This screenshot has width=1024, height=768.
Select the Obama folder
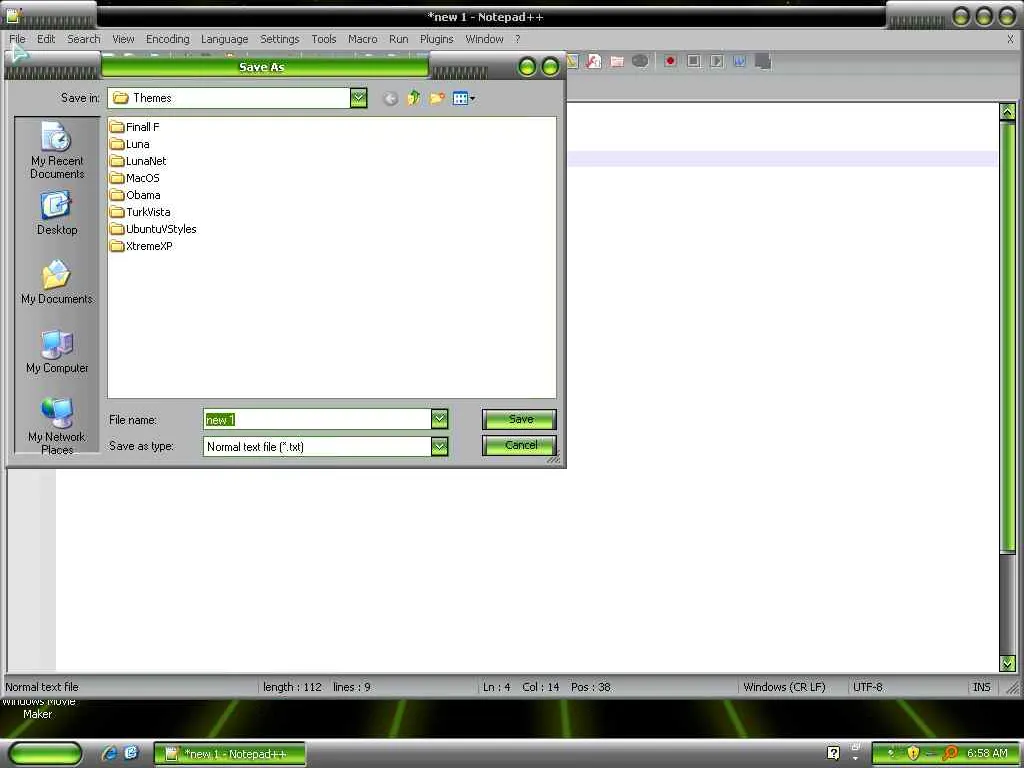pos(135,195)
